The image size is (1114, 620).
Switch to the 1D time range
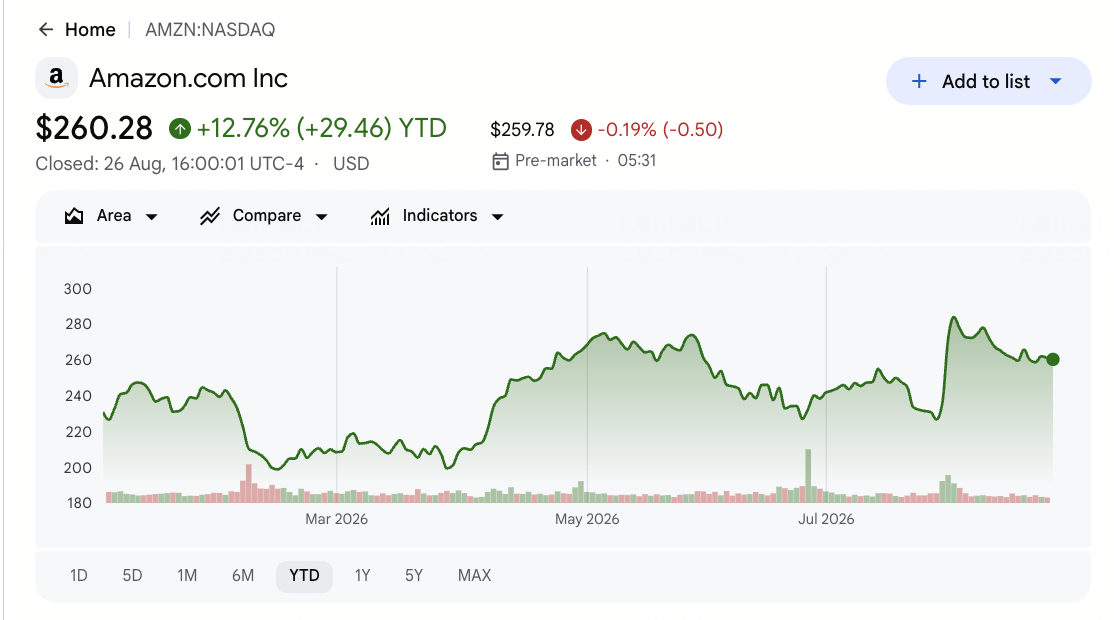click(x=79, y=575)
